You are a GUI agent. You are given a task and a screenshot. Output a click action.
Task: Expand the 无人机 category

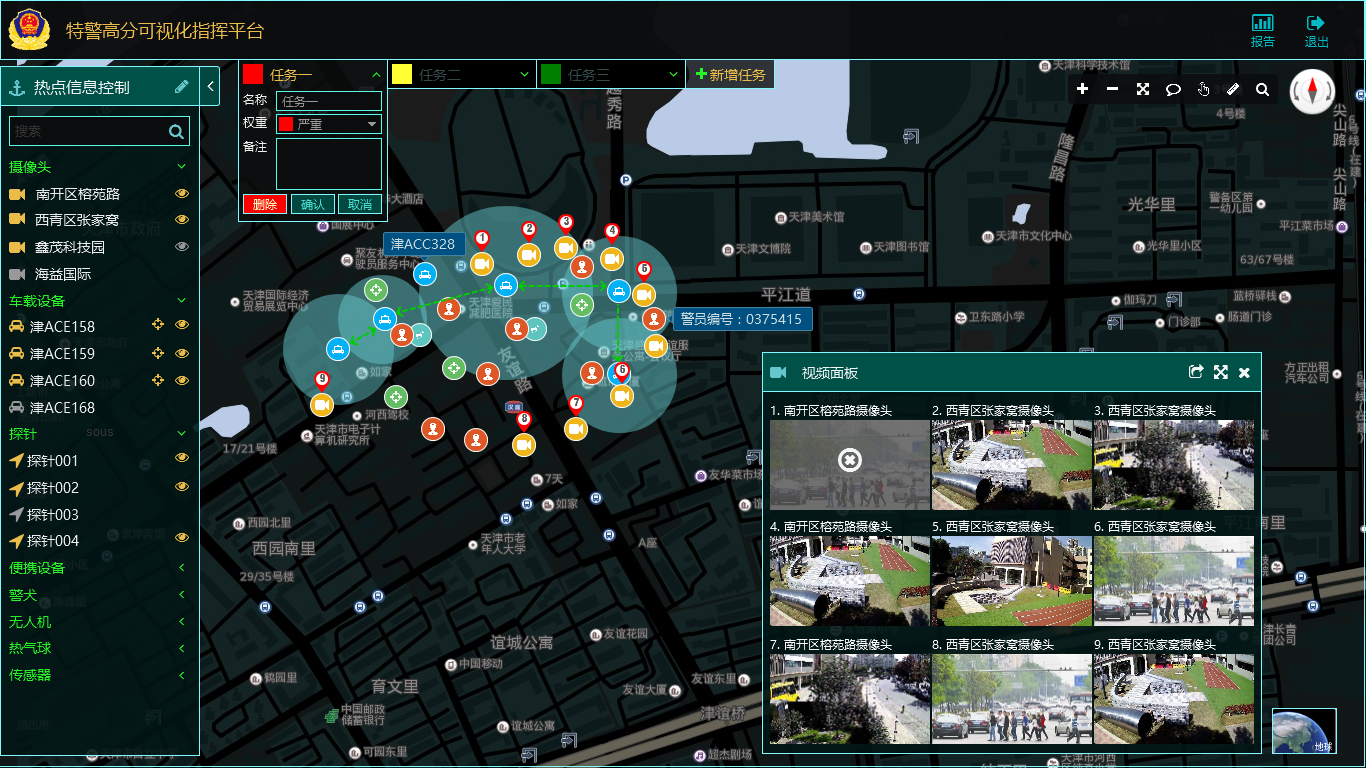(182, 622)
